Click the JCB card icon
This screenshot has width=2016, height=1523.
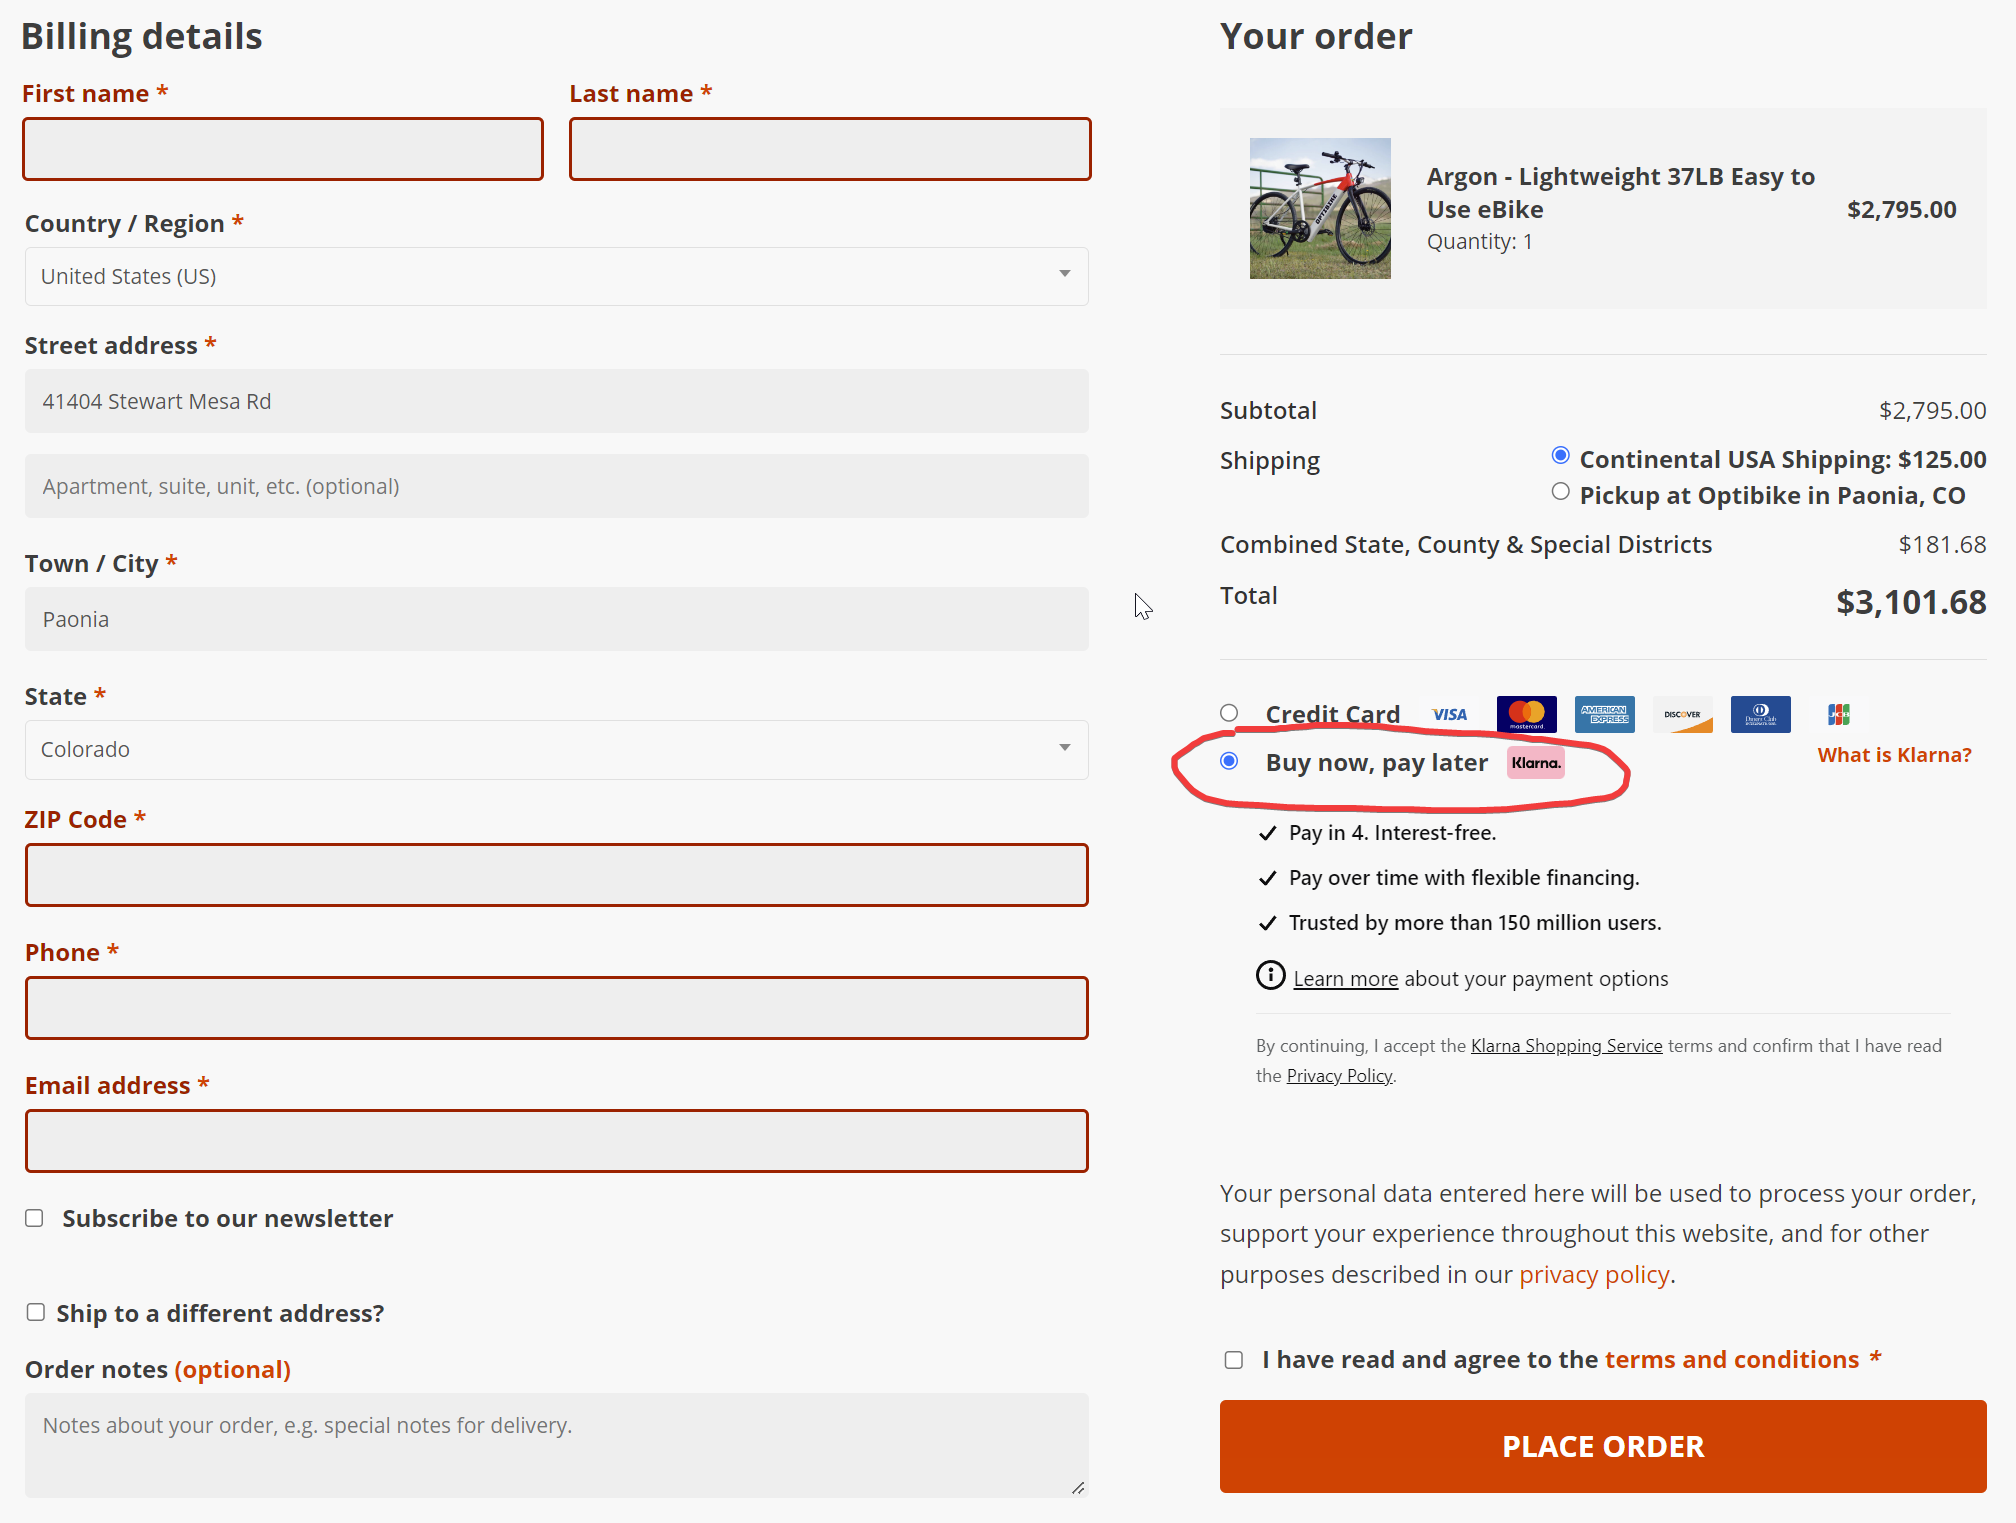(x=1838, y=714)
